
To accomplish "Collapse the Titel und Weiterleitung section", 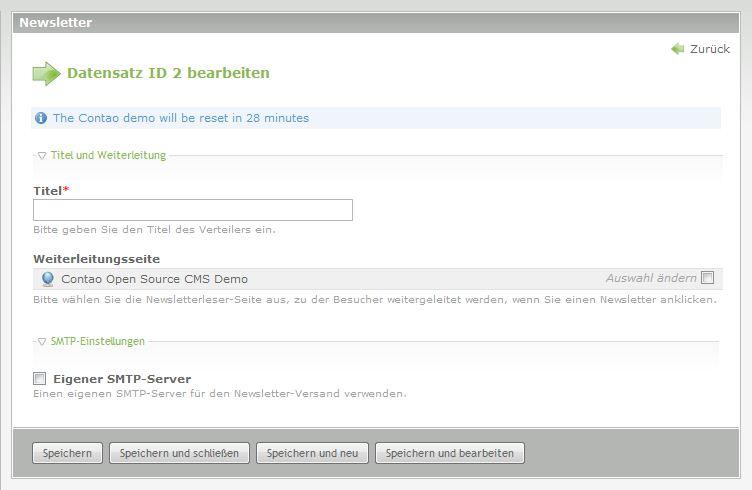I will tap(108, 155).
